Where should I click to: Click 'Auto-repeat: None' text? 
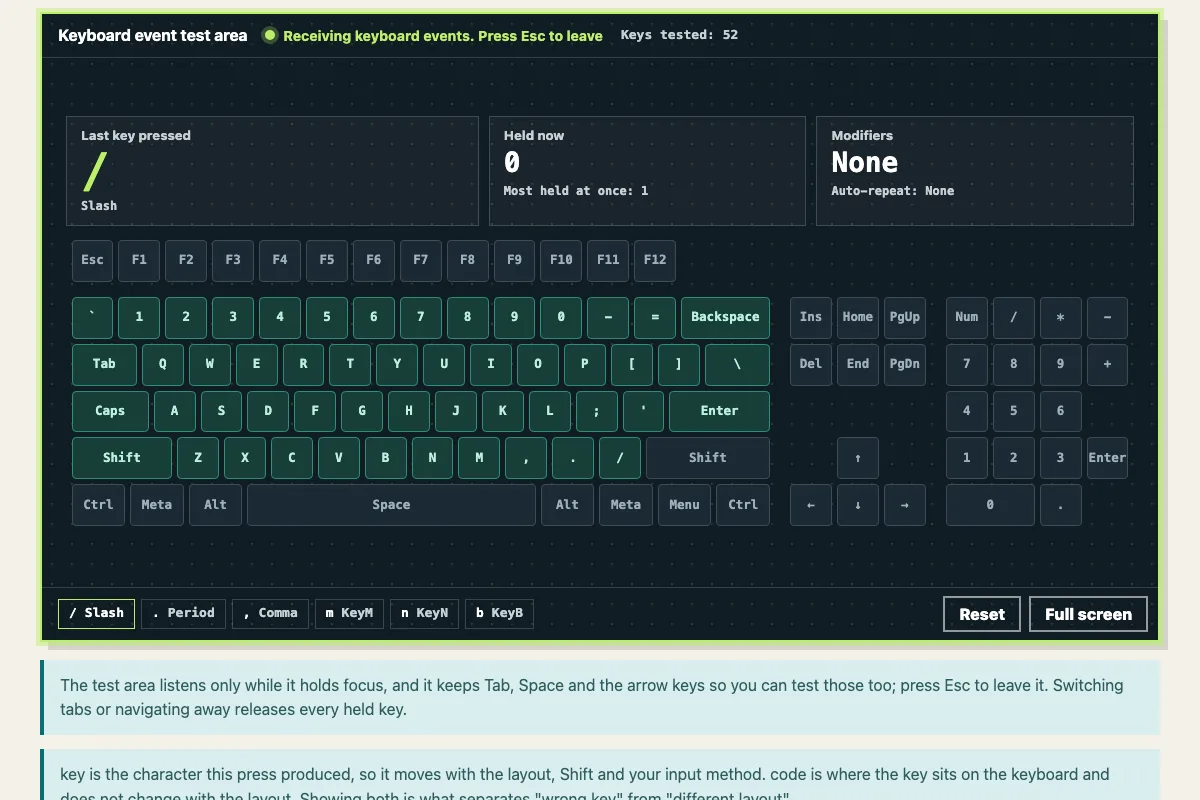(893, 191)
